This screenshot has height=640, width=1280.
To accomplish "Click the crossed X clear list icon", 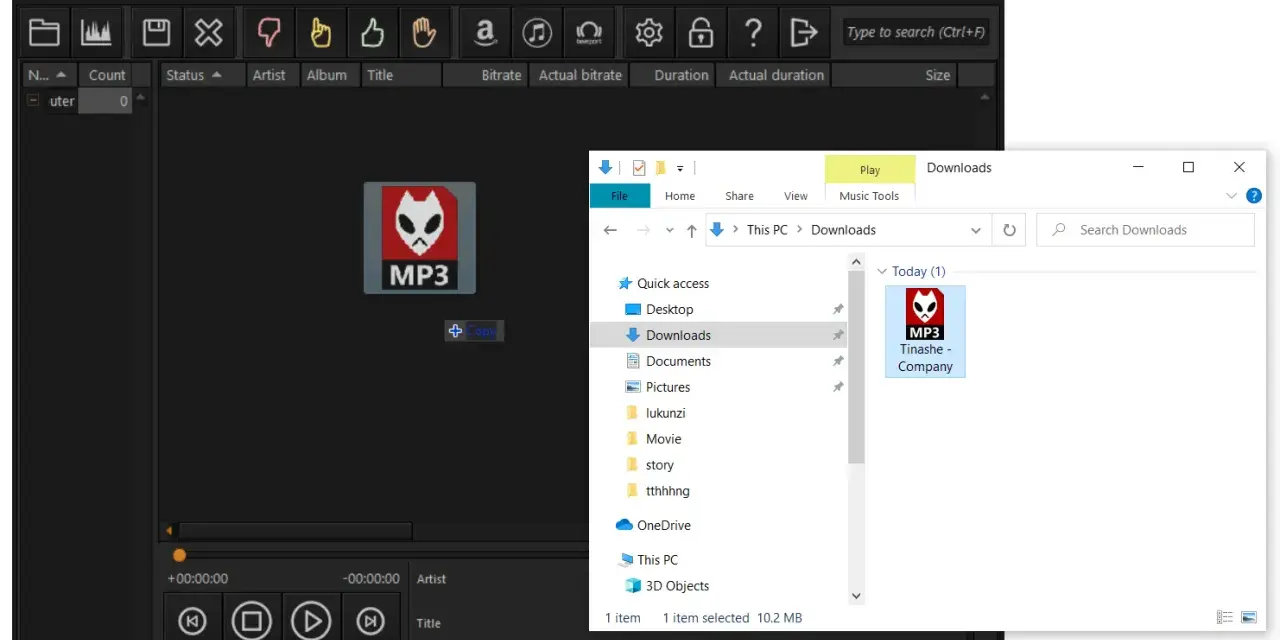I will point(208,33).
